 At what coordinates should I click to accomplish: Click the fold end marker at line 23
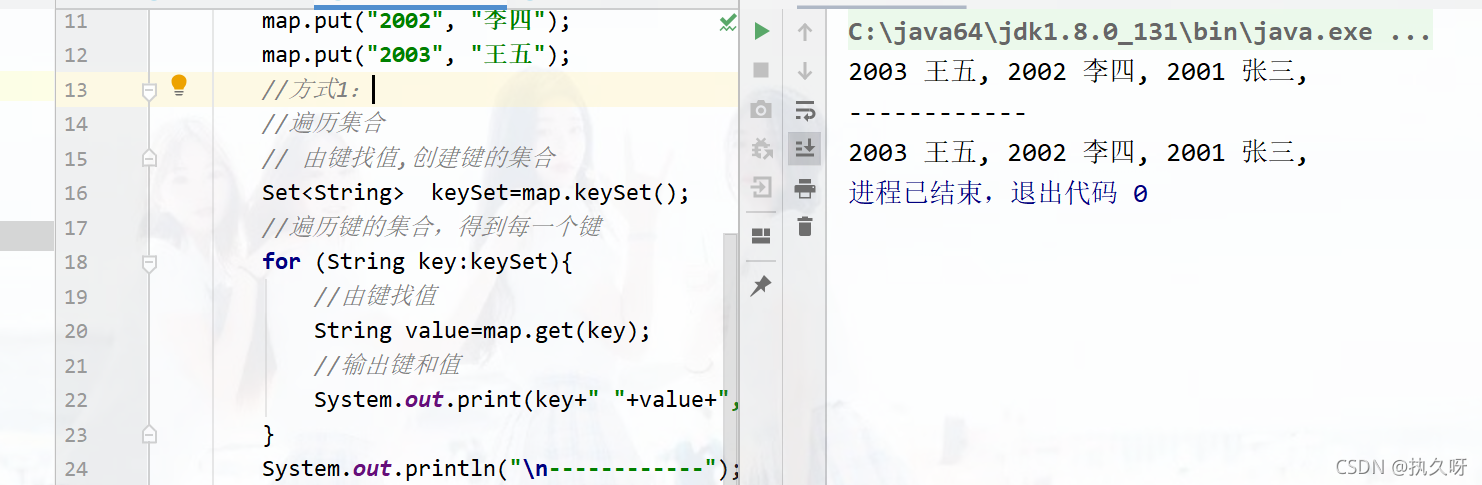pyautogui.click(x=150, y=434)
